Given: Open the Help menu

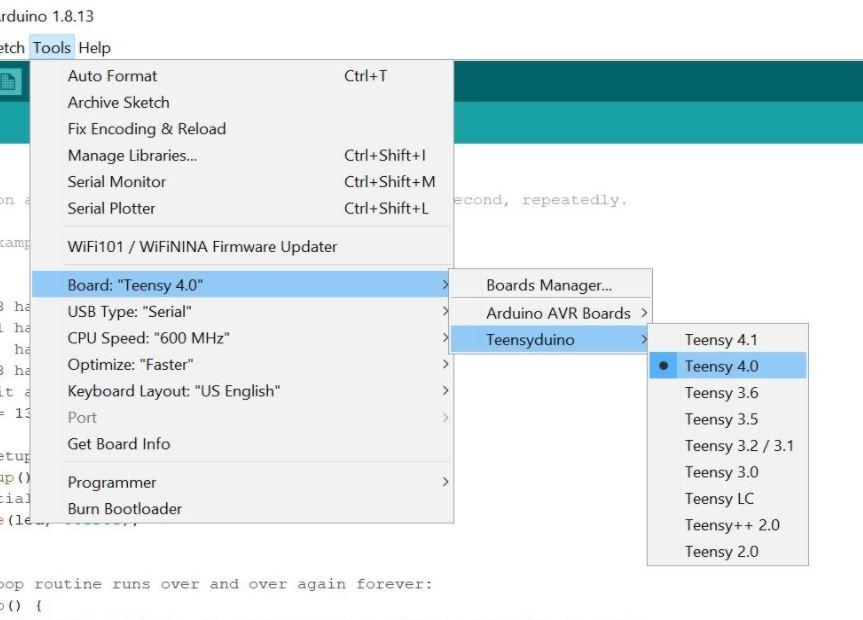Looking at the screenshot, I should 94,48.
